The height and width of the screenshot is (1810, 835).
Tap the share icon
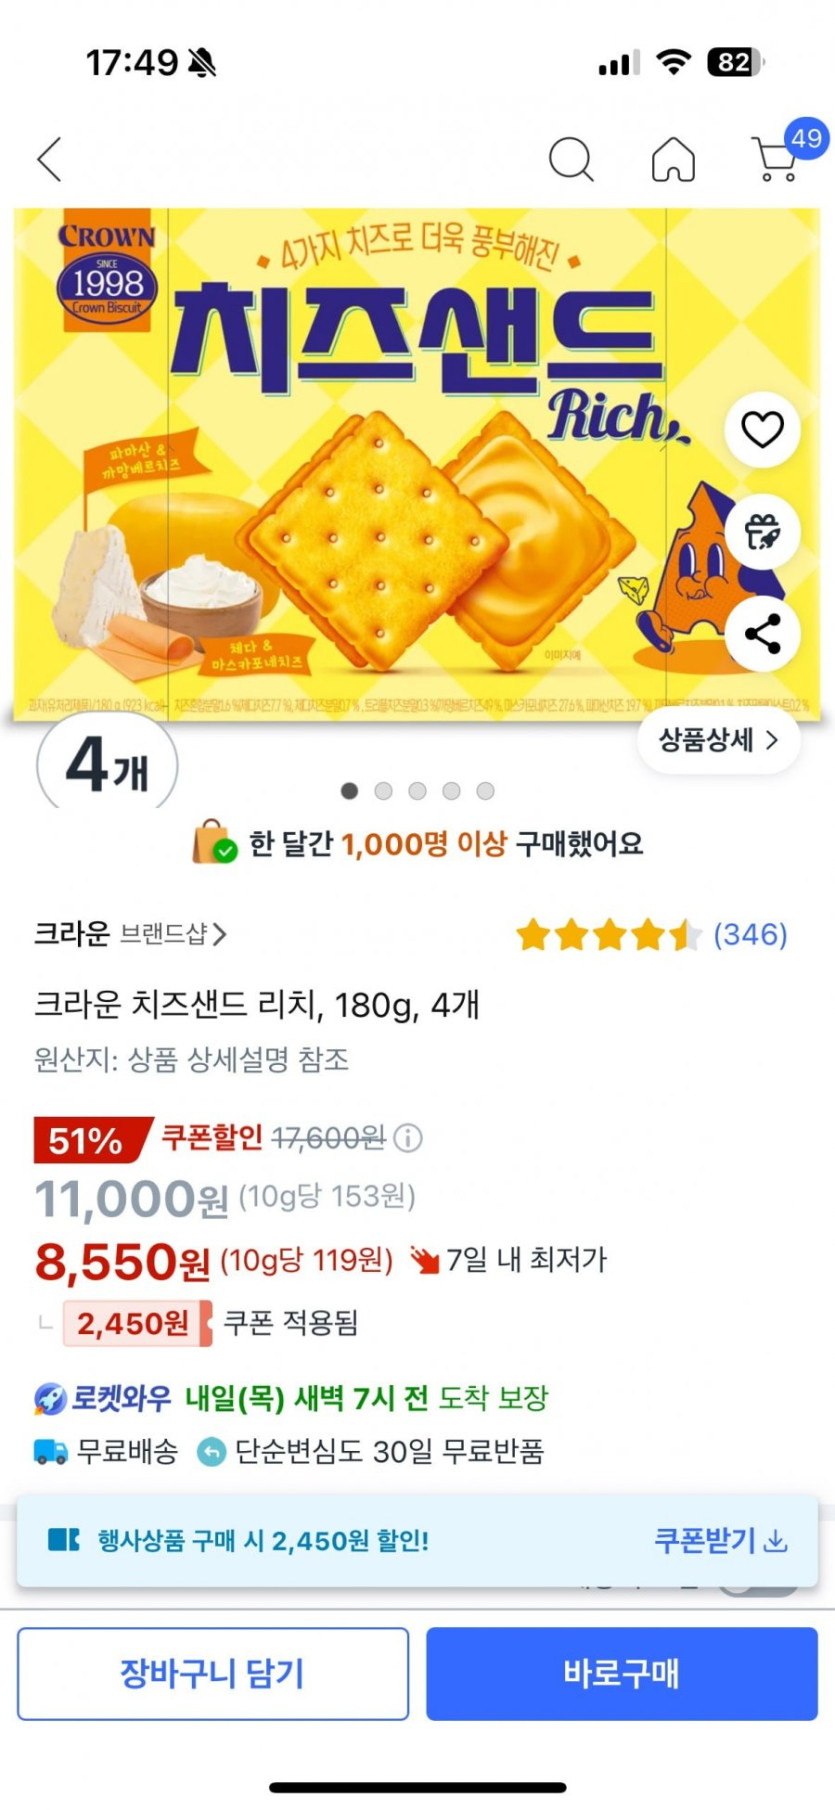tap(762, 634)
